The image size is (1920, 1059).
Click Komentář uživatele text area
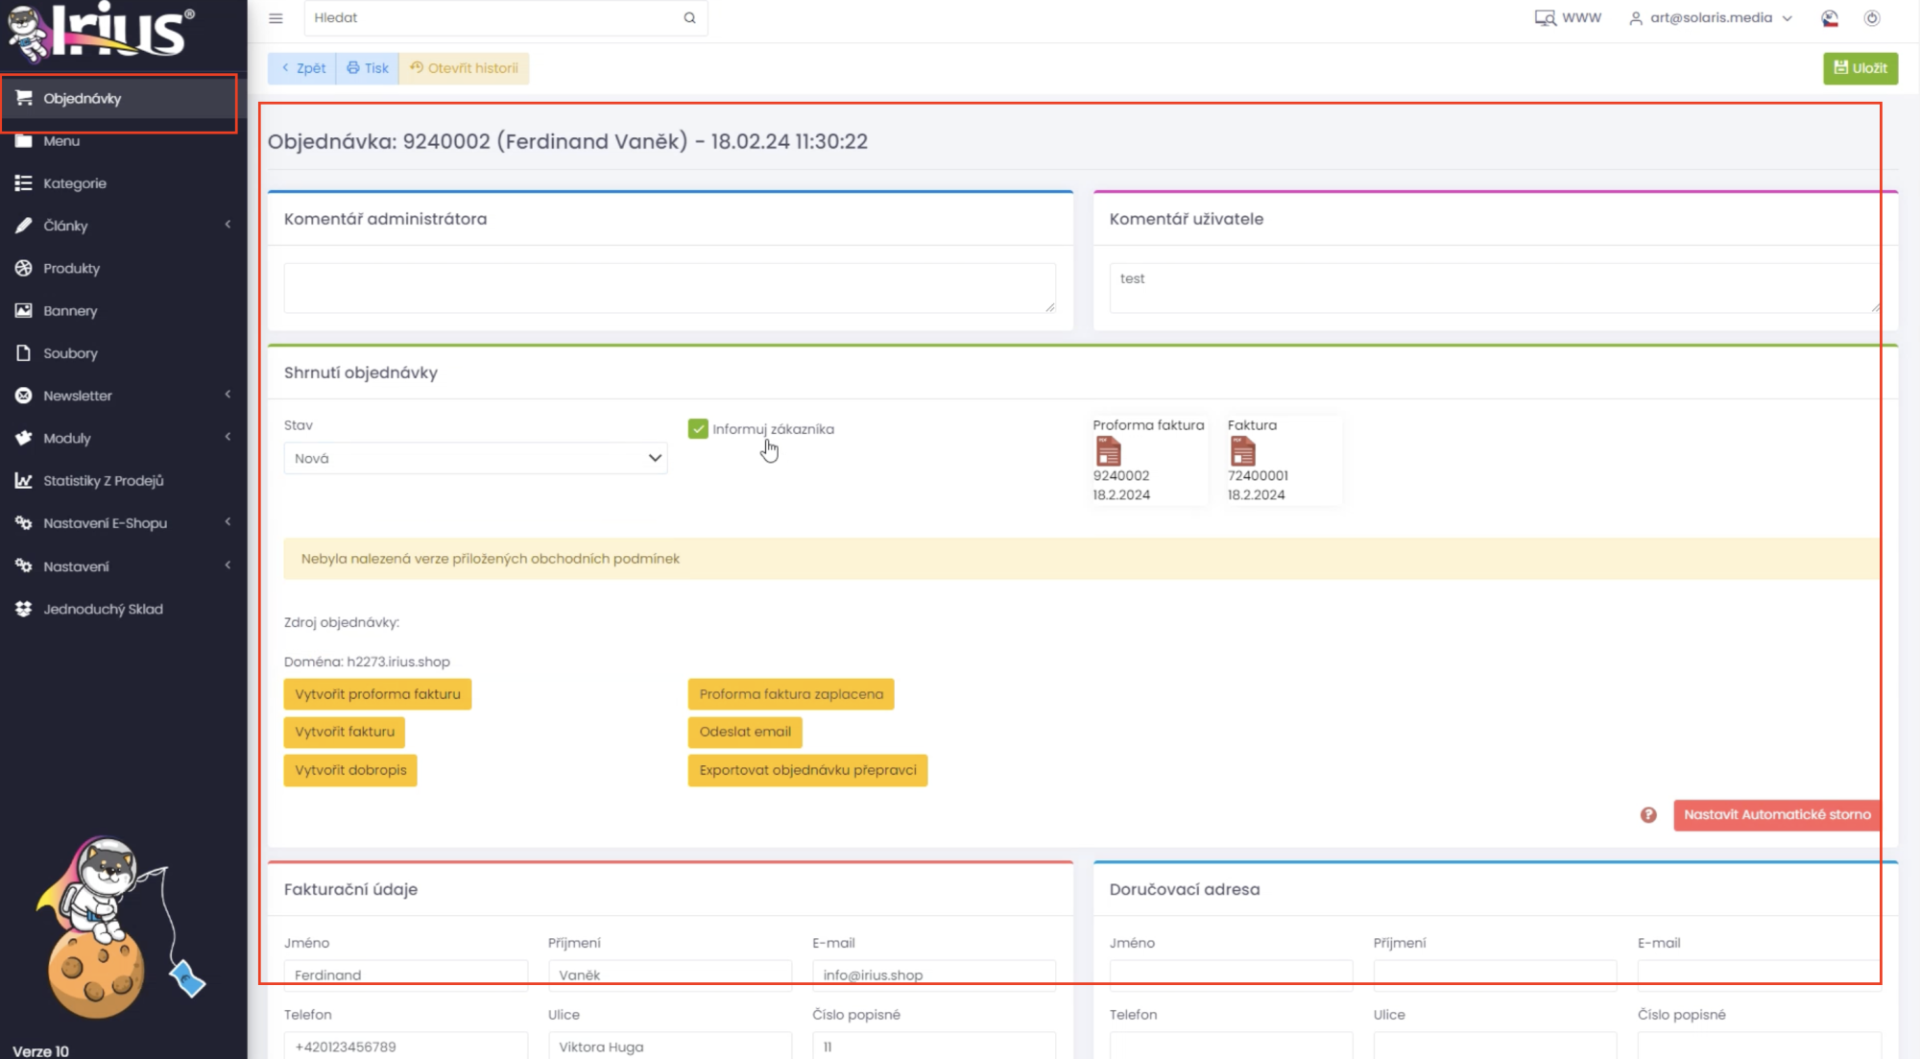click(1495, 288)
